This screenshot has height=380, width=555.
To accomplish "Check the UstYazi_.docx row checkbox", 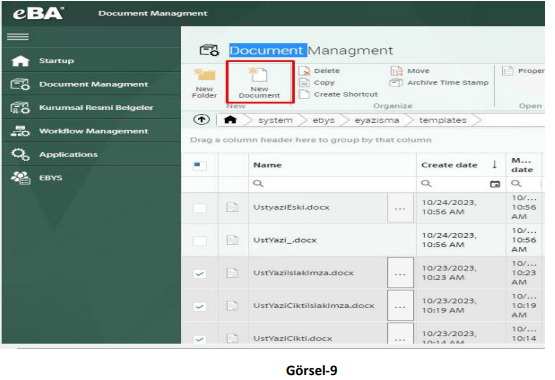I will (x=200, y=241).
